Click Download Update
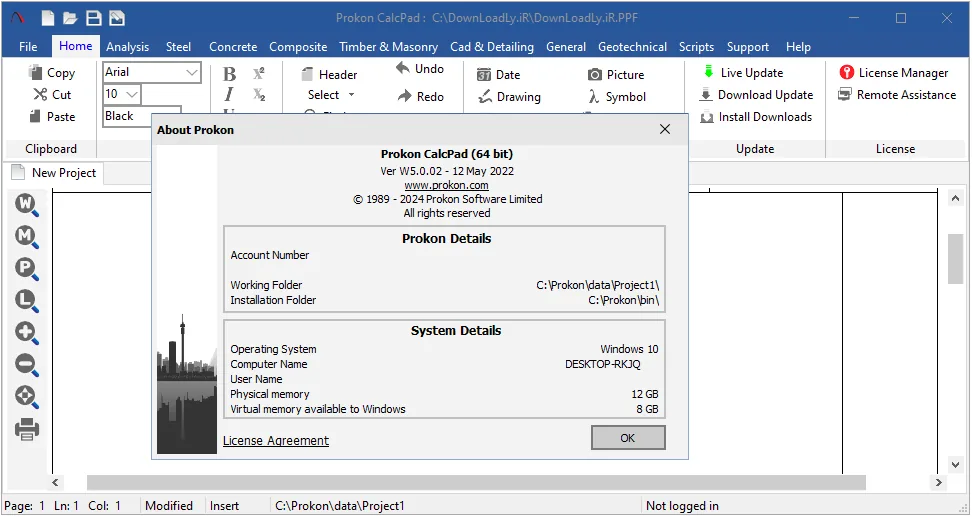 (x=756, y=95)
